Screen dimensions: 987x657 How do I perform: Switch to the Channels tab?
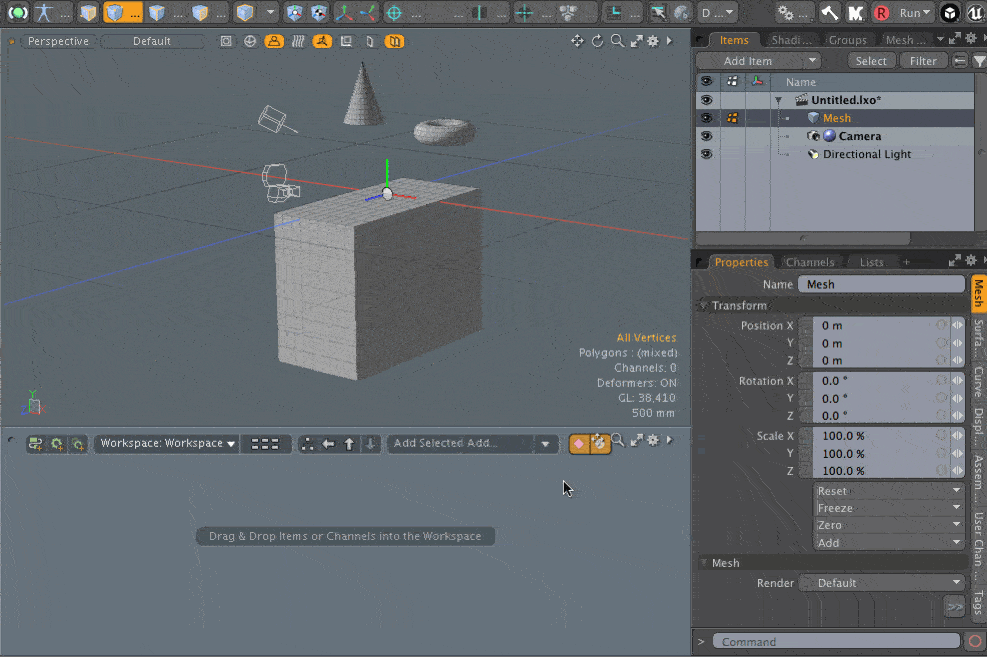[x=809, y=262]
